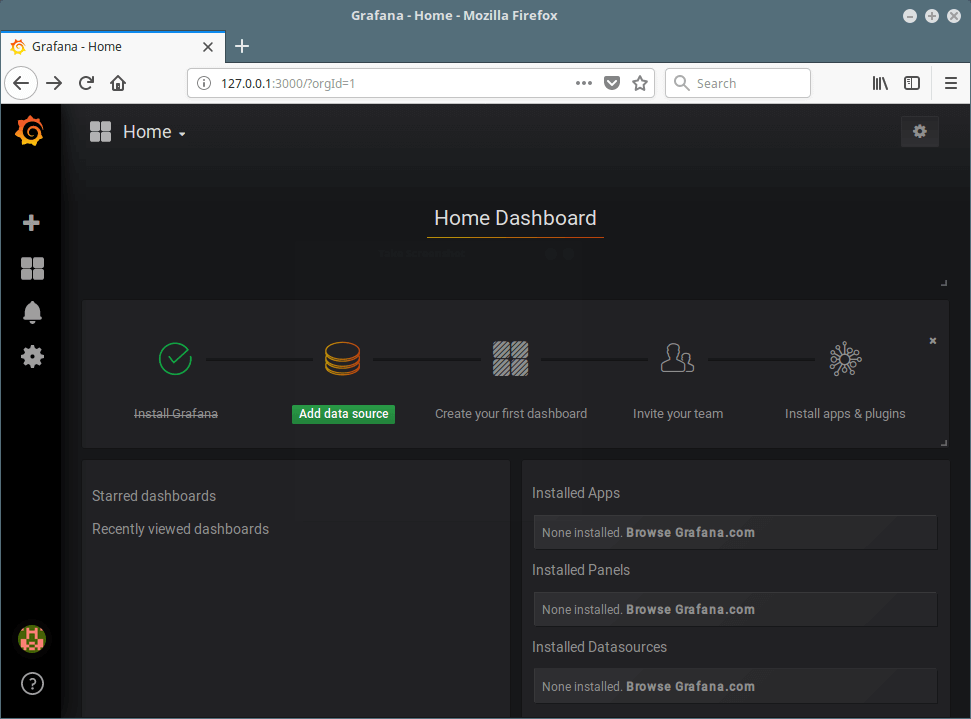This screenshot has width=971, height=719.
Task: Dismiss the getting started panel
Action: tap(933, 341)
